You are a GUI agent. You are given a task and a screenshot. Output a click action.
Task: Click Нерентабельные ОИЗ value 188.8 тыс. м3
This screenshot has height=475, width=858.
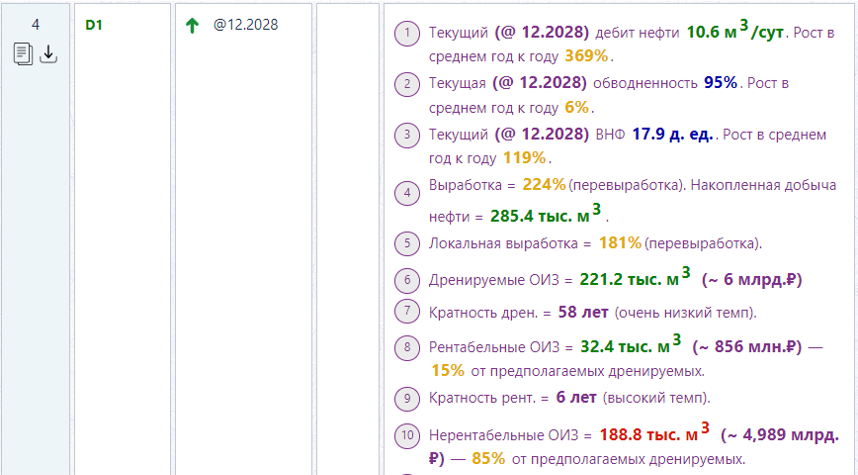coord(654,433)
